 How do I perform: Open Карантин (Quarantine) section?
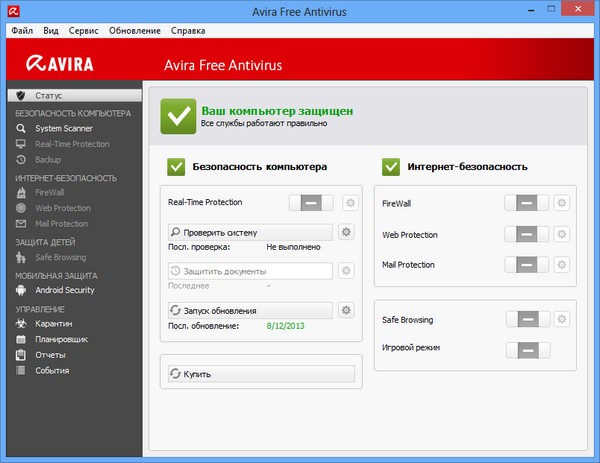pos(54,323)
